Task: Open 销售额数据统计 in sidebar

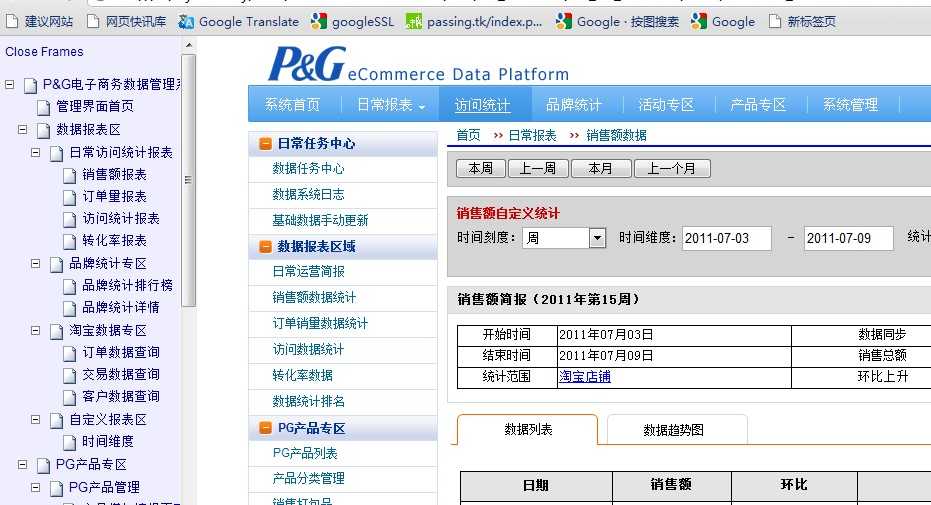Action: pyautogui.click(x=314, y=297)
